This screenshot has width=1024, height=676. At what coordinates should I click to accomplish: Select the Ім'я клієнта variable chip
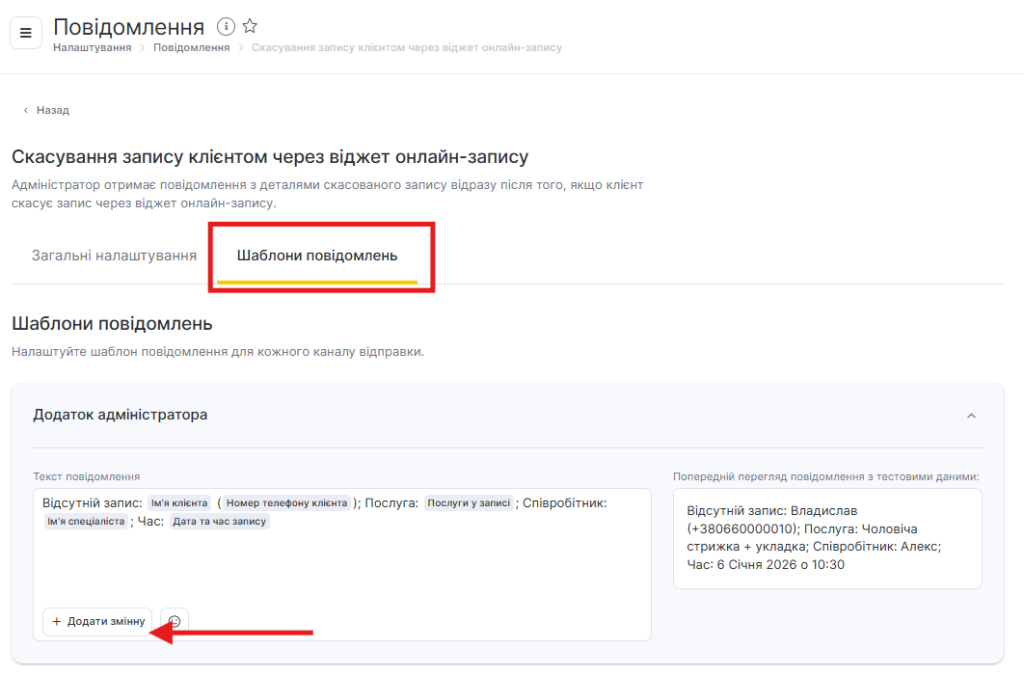[180, 503]
